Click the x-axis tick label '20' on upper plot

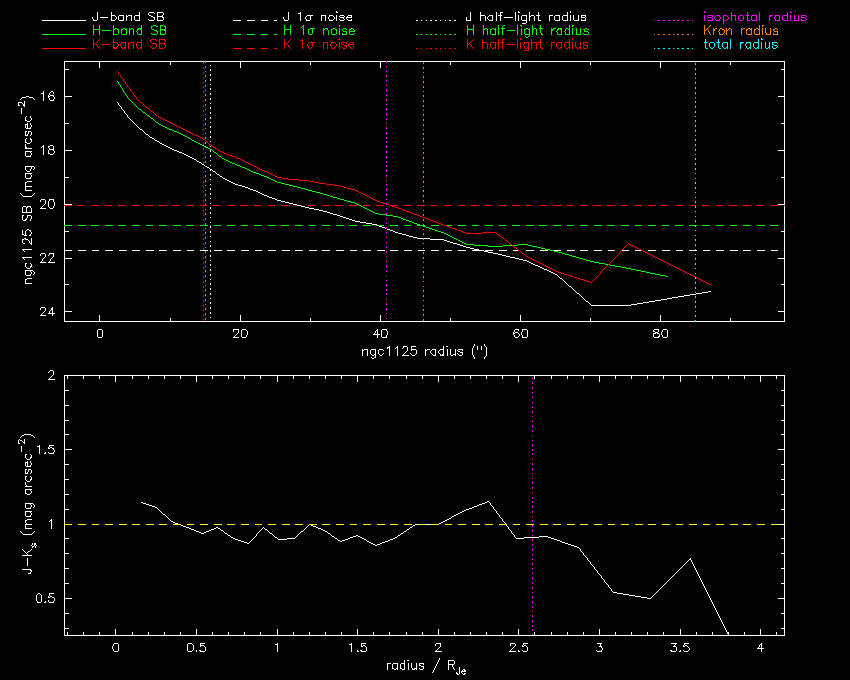point(240,334)
